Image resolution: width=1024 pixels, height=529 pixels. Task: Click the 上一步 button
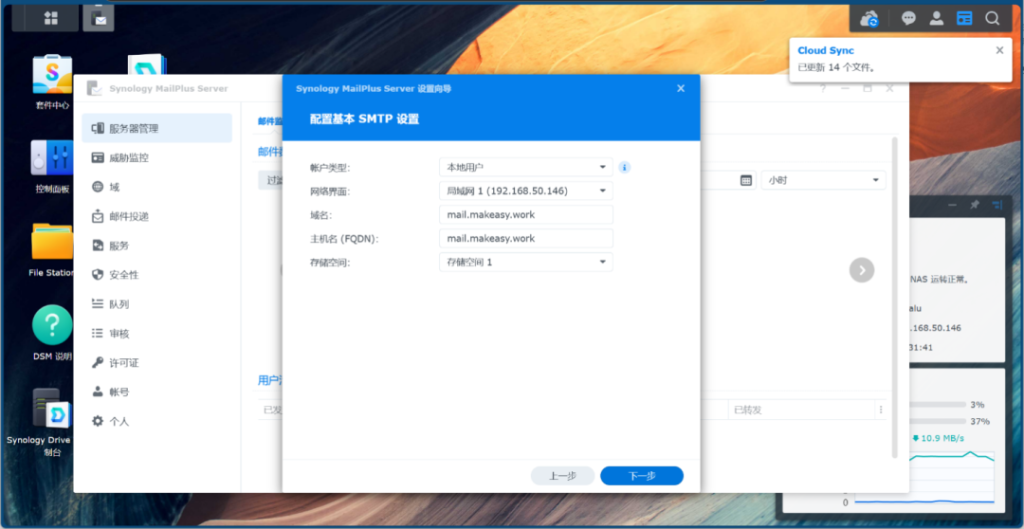tap(562, 475)
